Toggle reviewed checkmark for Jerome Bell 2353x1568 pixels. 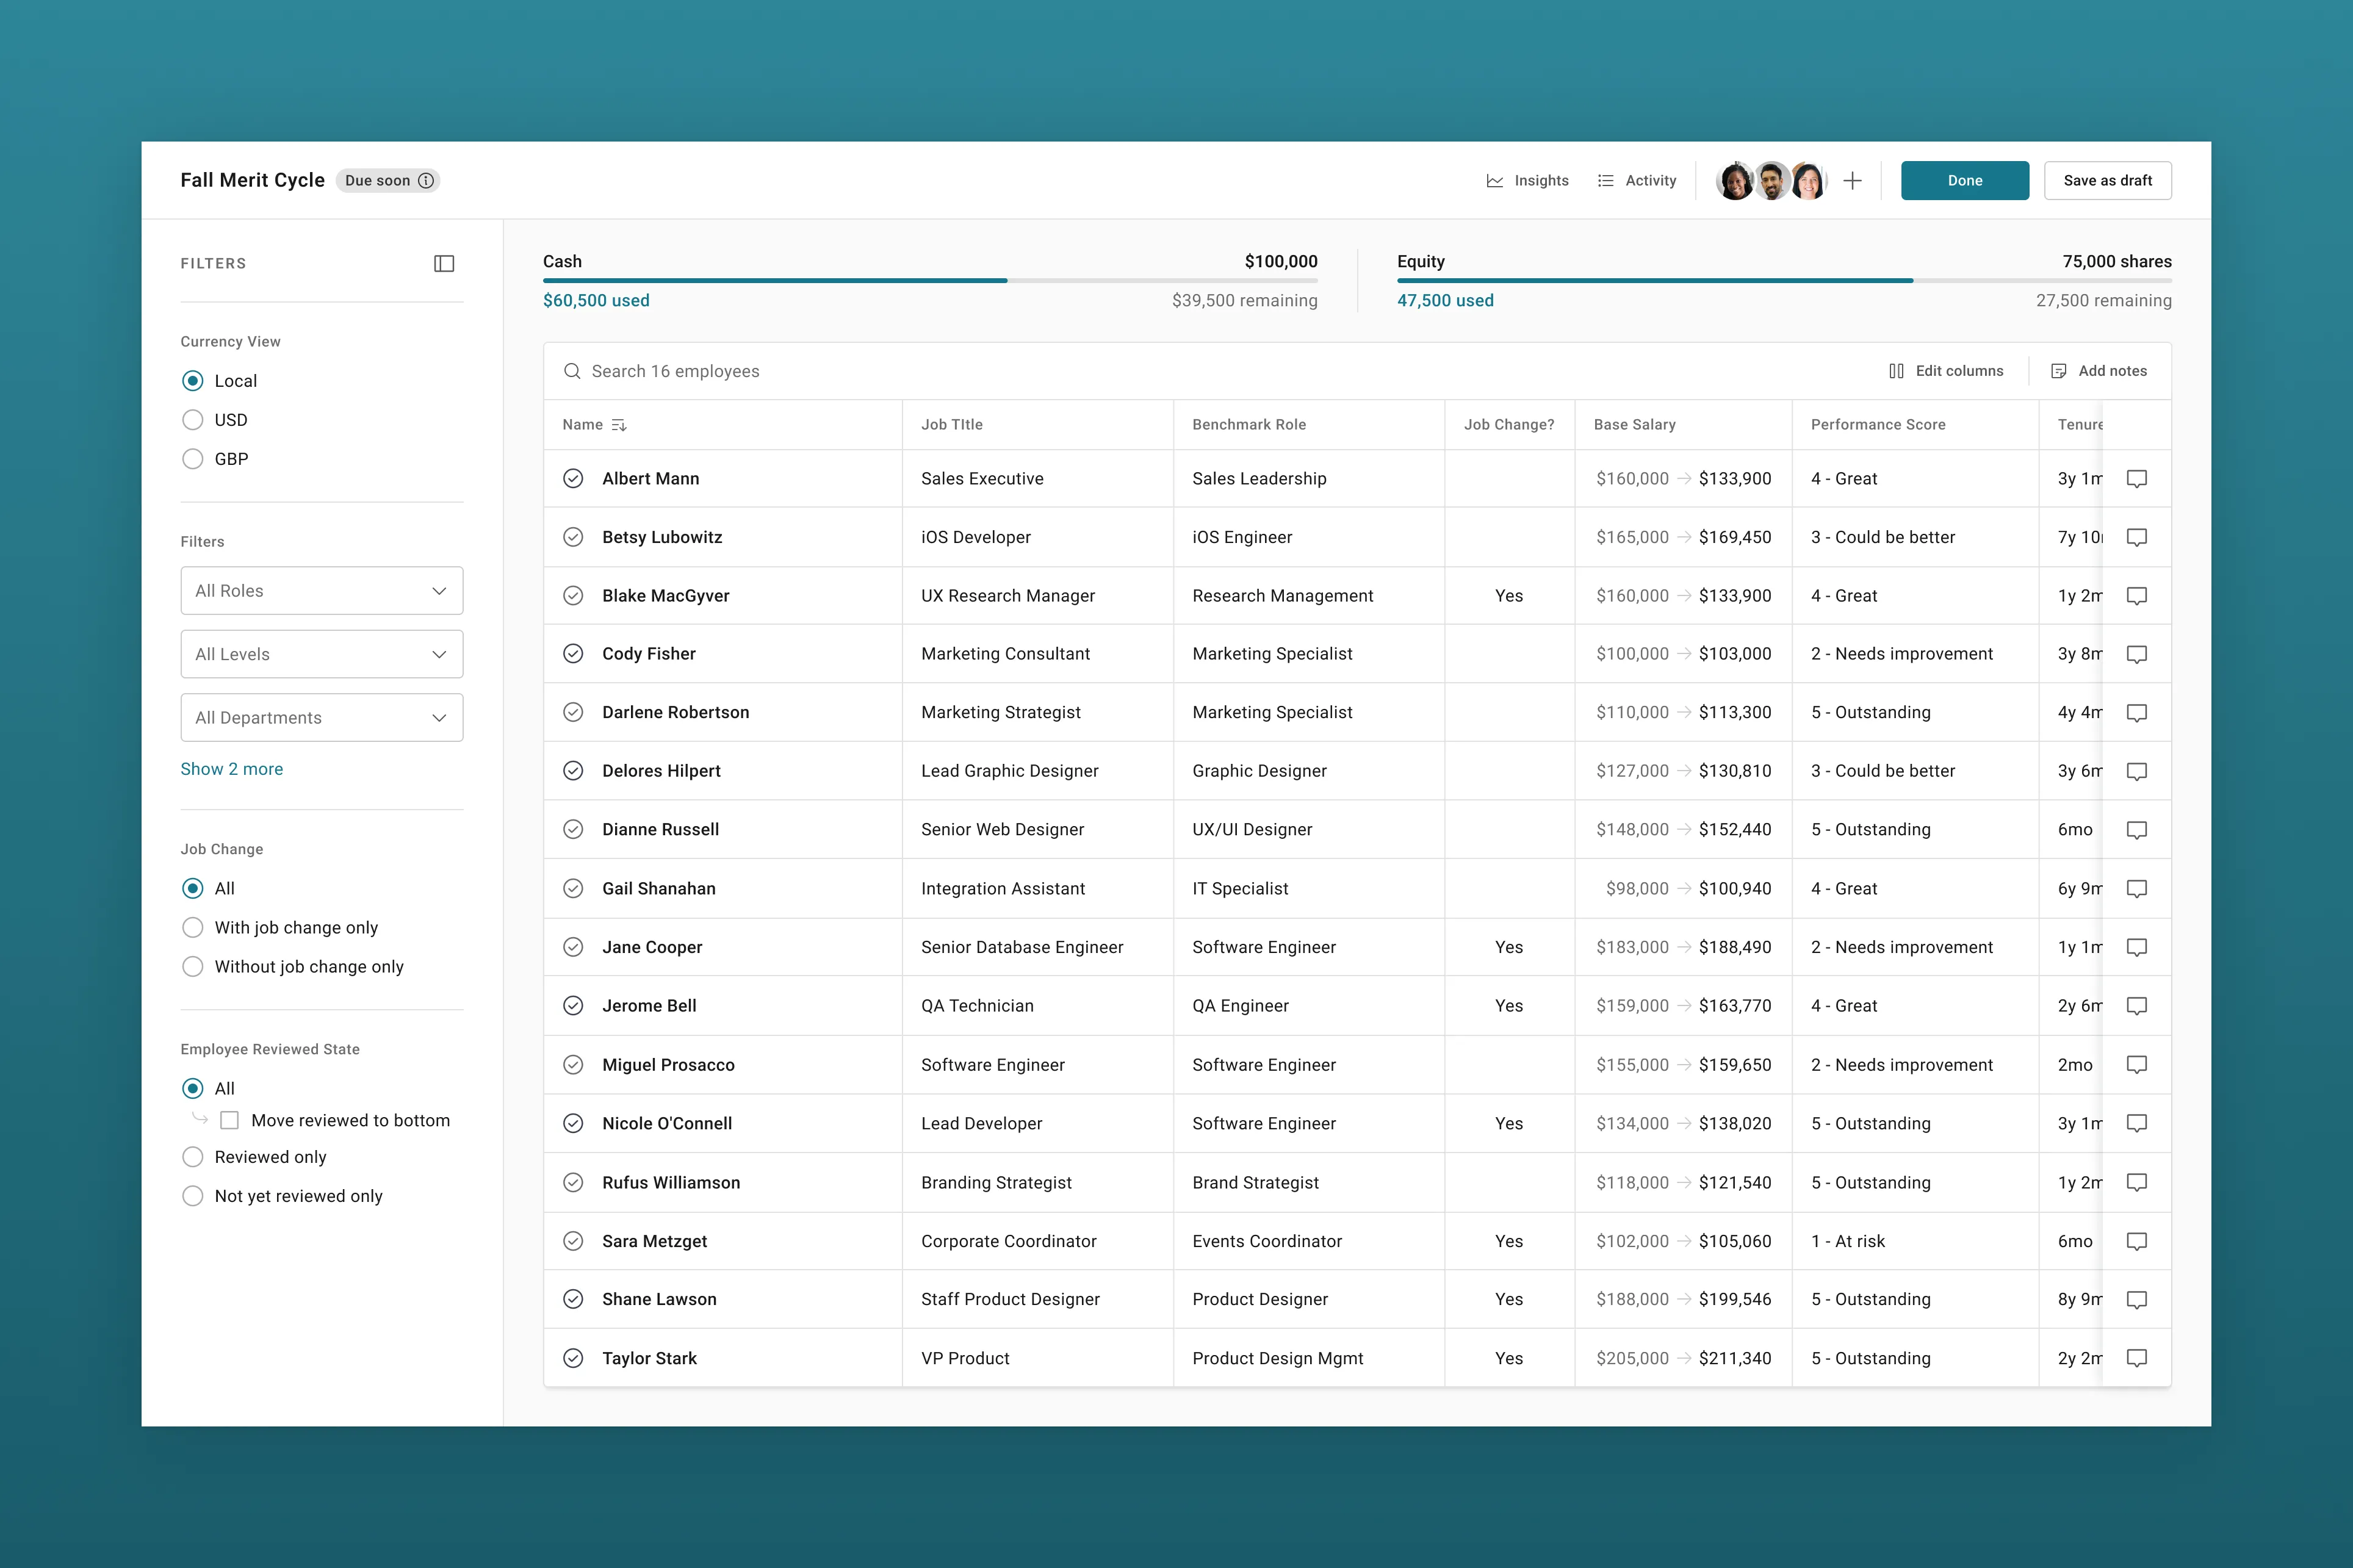(573, 1006)
